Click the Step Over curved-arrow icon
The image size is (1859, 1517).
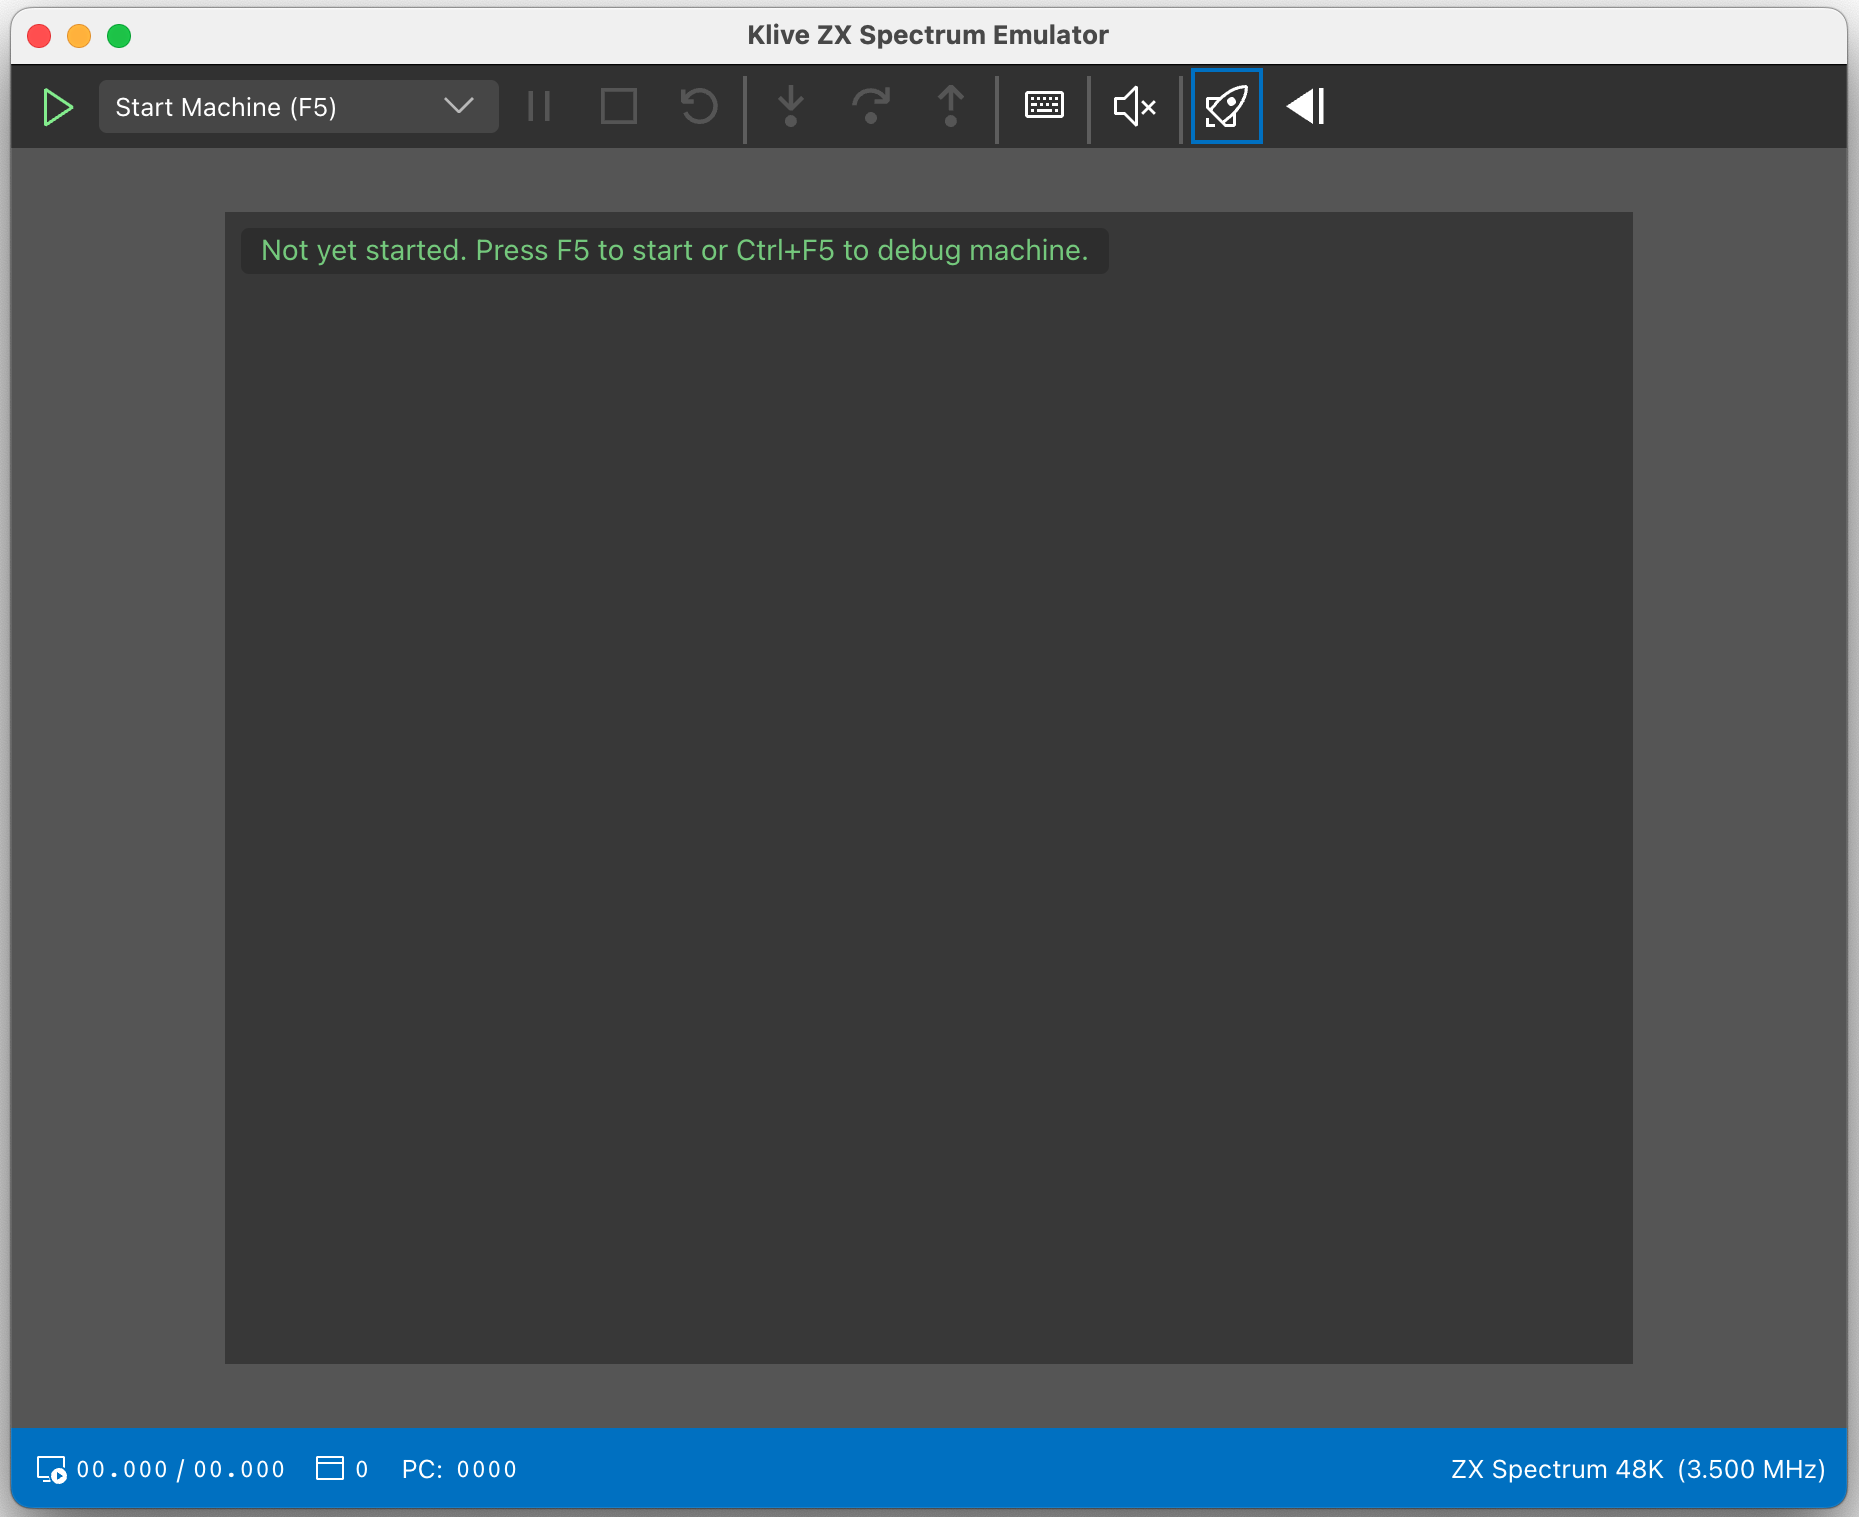tap(871, 106)
